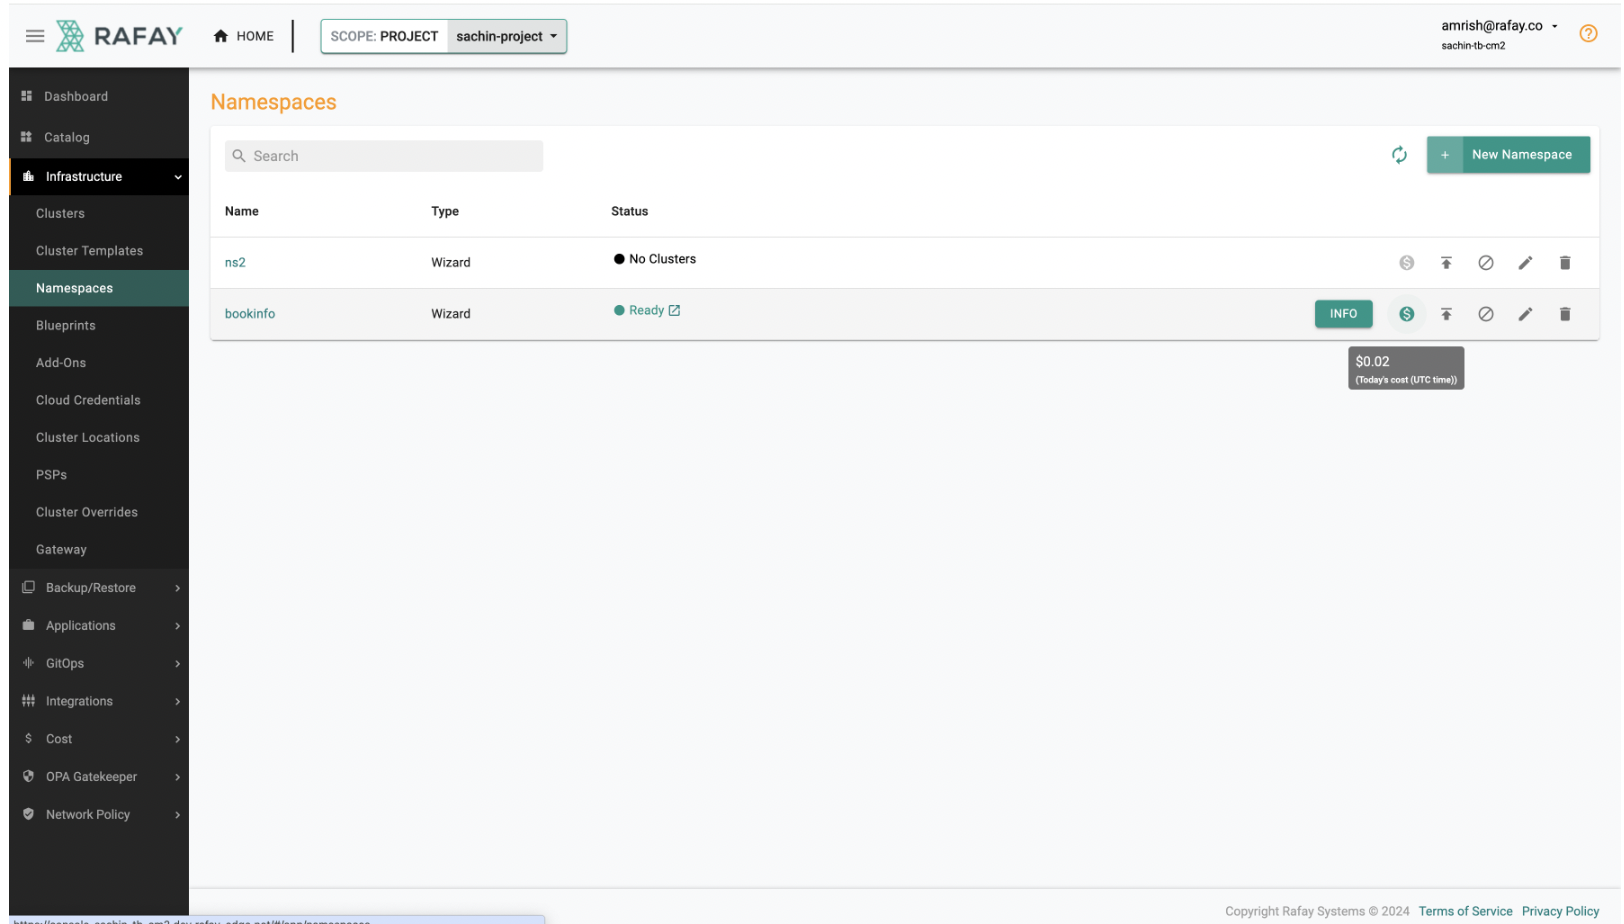Expand the Integrations section
The width and height of the screenshot is (1624, 924).
pyautogui.click(x=99, y=701)
